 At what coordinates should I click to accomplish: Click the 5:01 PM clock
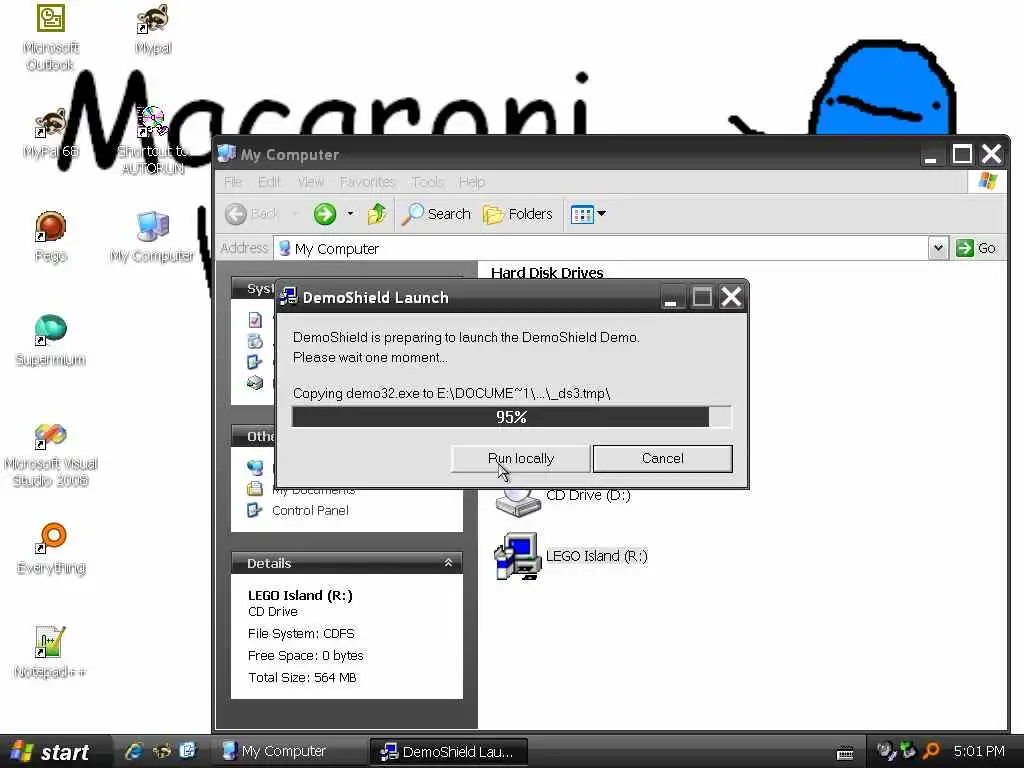[979, 752]
